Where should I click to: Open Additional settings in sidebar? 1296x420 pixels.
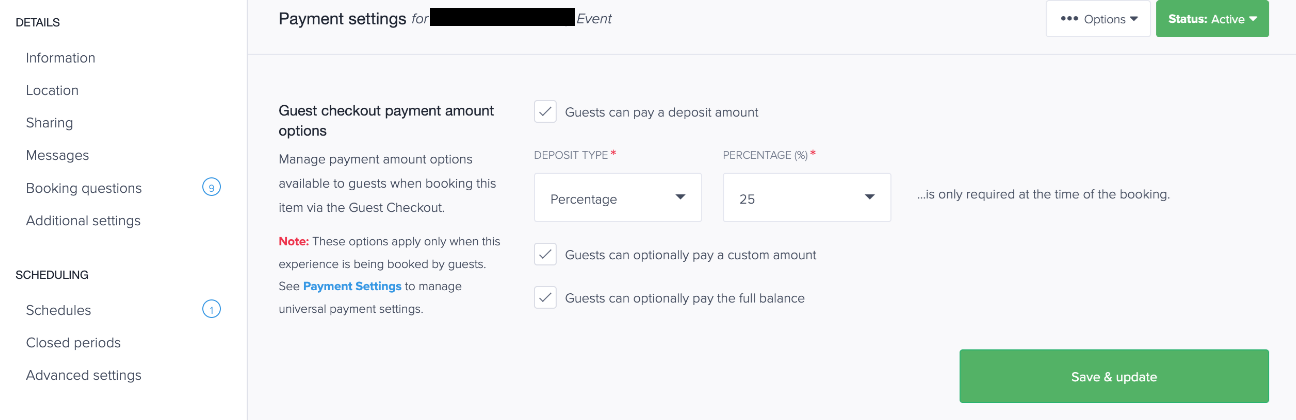(x=83, y=220)
